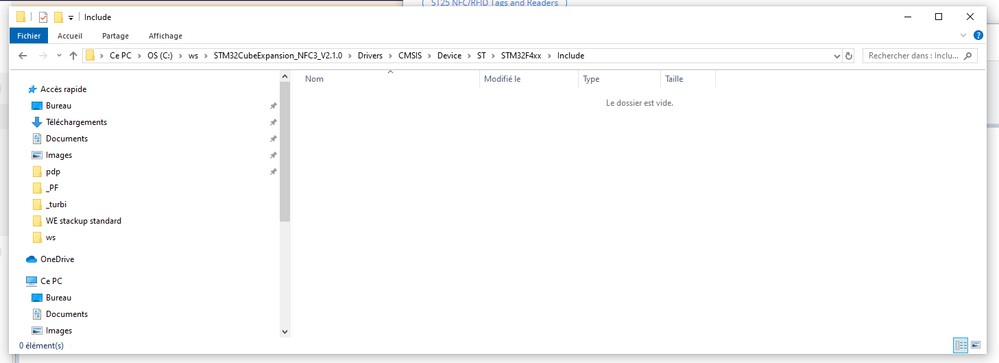Click OS (C:) in the address path
The height and width of the screenshot is (363, 999).
pos(161,55)
